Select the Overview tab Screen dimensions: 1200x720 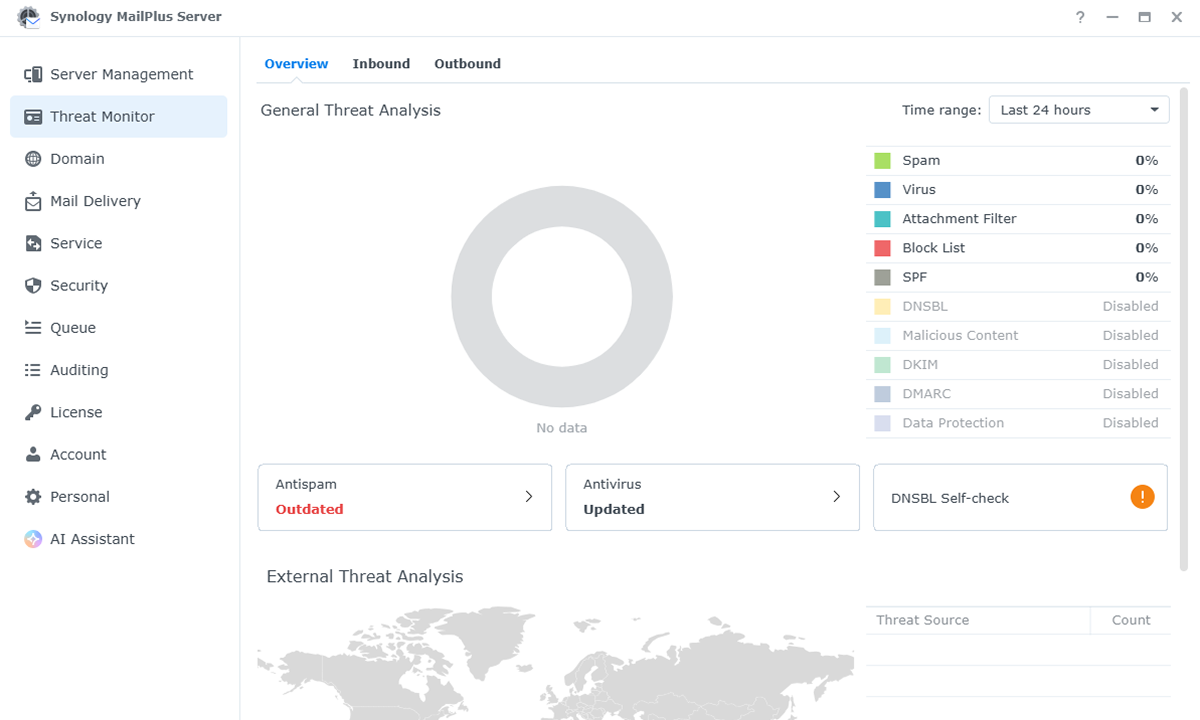[296, 63]
